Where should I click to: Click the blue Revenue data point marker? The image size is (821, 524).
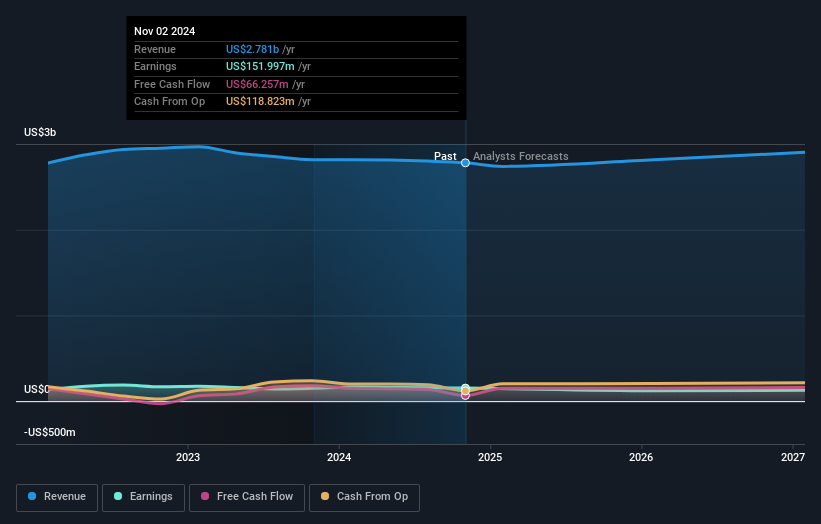465,163
